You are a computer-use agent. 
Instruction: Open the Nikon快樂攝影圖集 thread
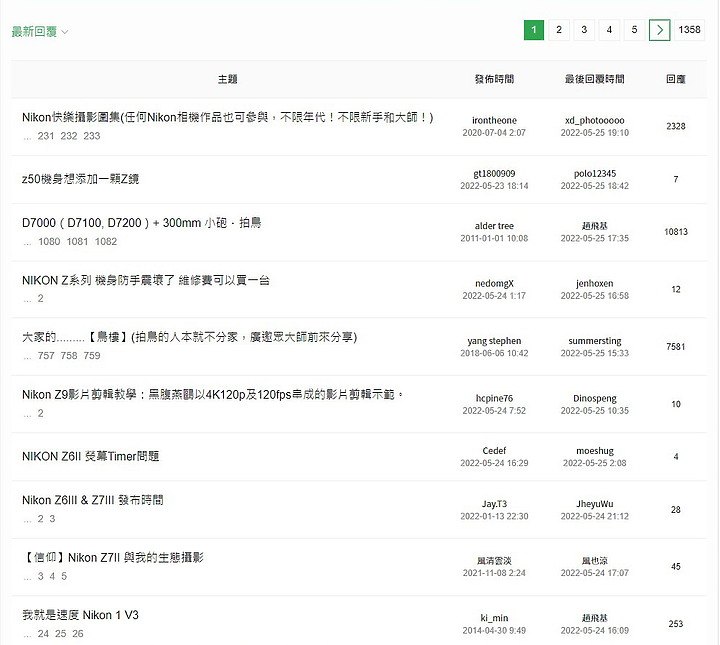point(227,118)
